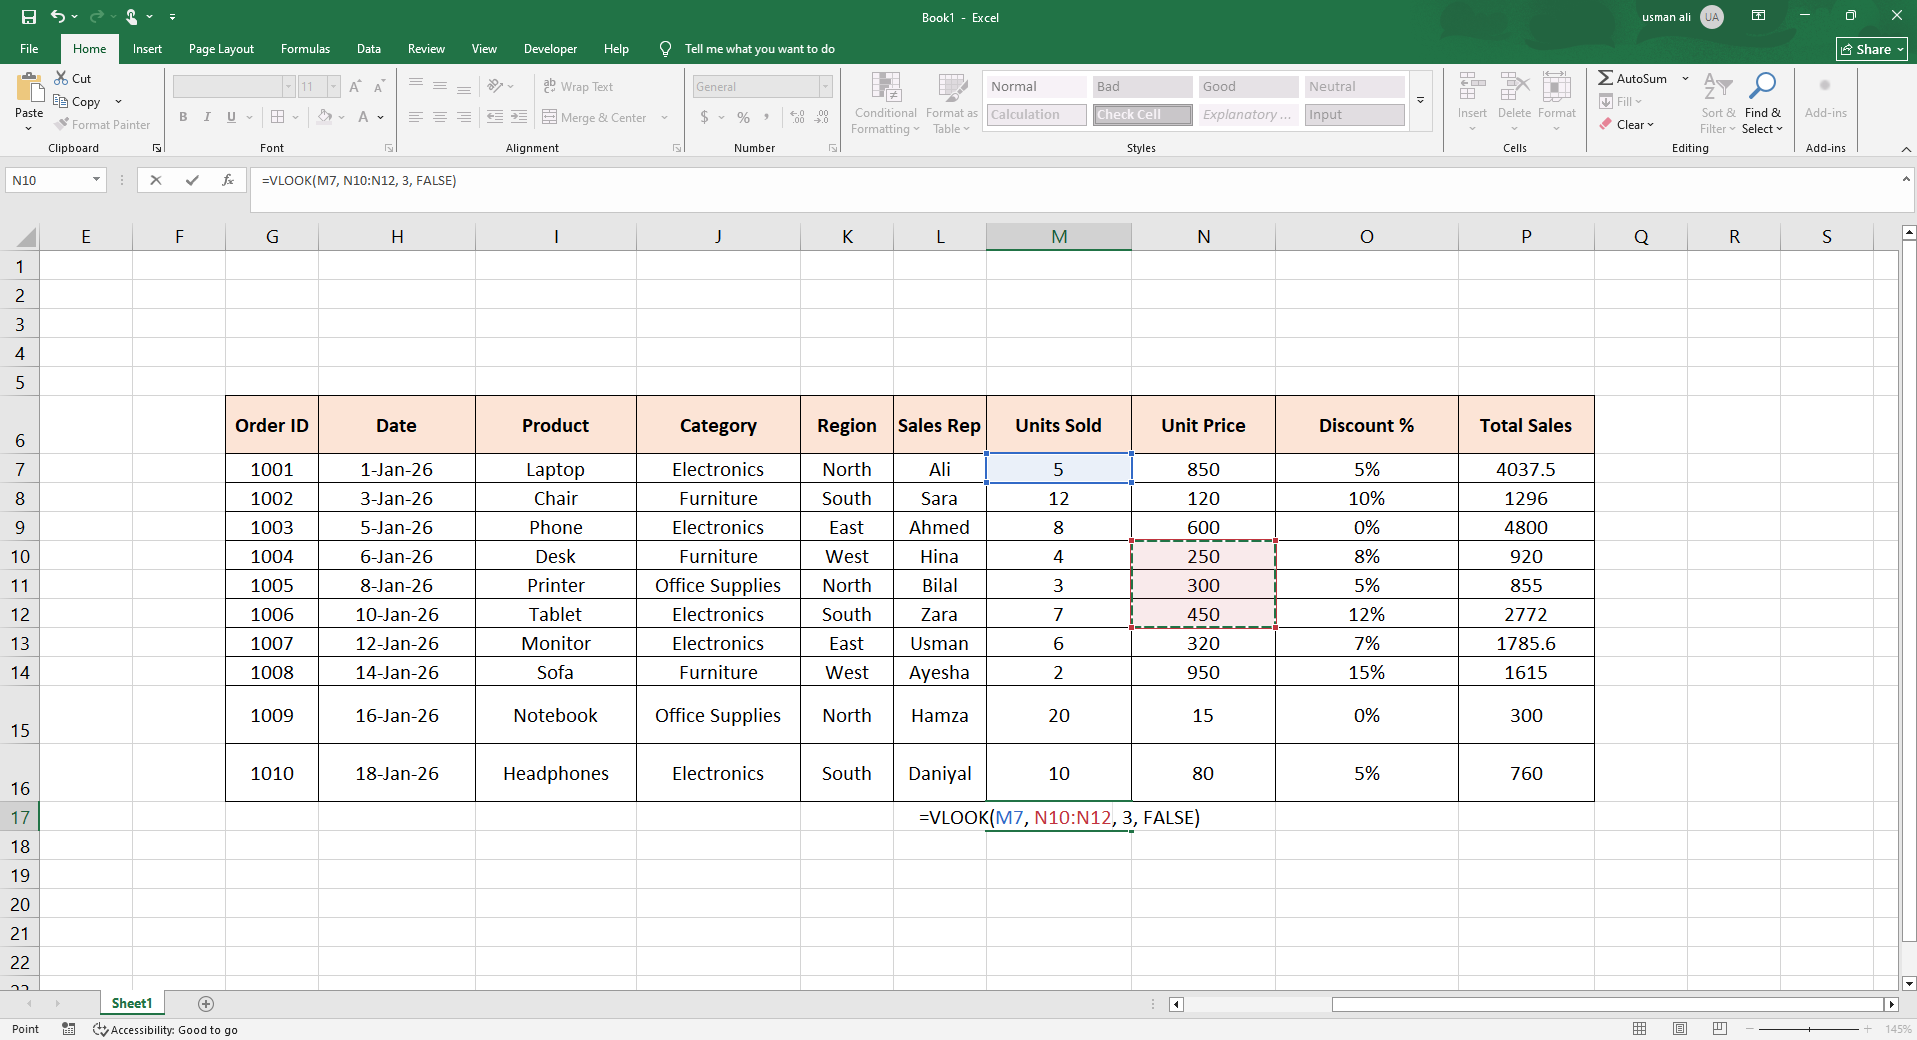Collapse the ribbon with the chevron
This screenshot has width=1917, height=1040.
pos(1906,148)
